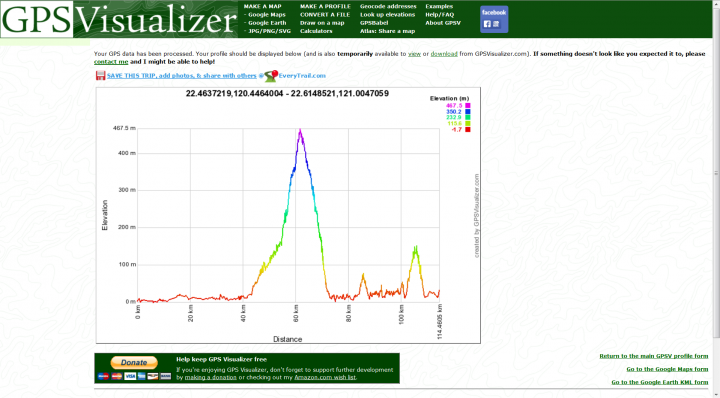Click 'created by GPSVisualizer.com' vertical text
This screenshot has height=398, width=720.
(477, 216)
